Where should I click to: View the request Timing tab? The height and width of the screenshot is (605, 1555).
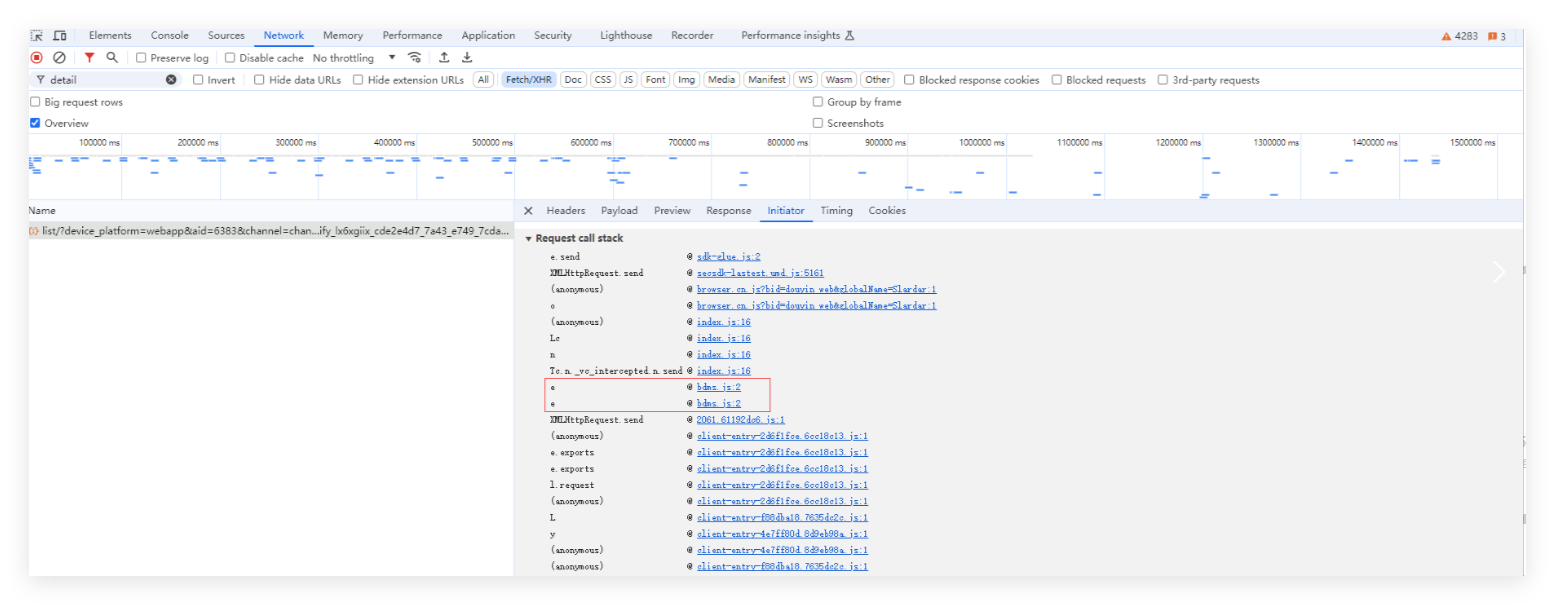837,211
